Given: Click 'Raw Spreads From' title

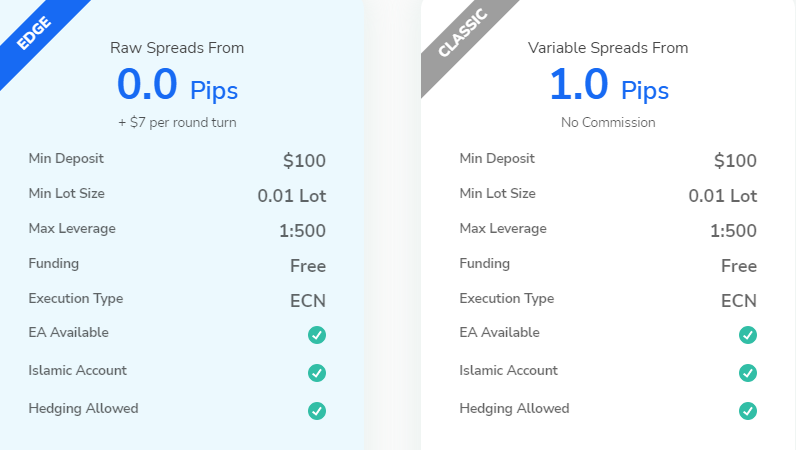Looking at the screenshot, I should click(x=177, y=48).
